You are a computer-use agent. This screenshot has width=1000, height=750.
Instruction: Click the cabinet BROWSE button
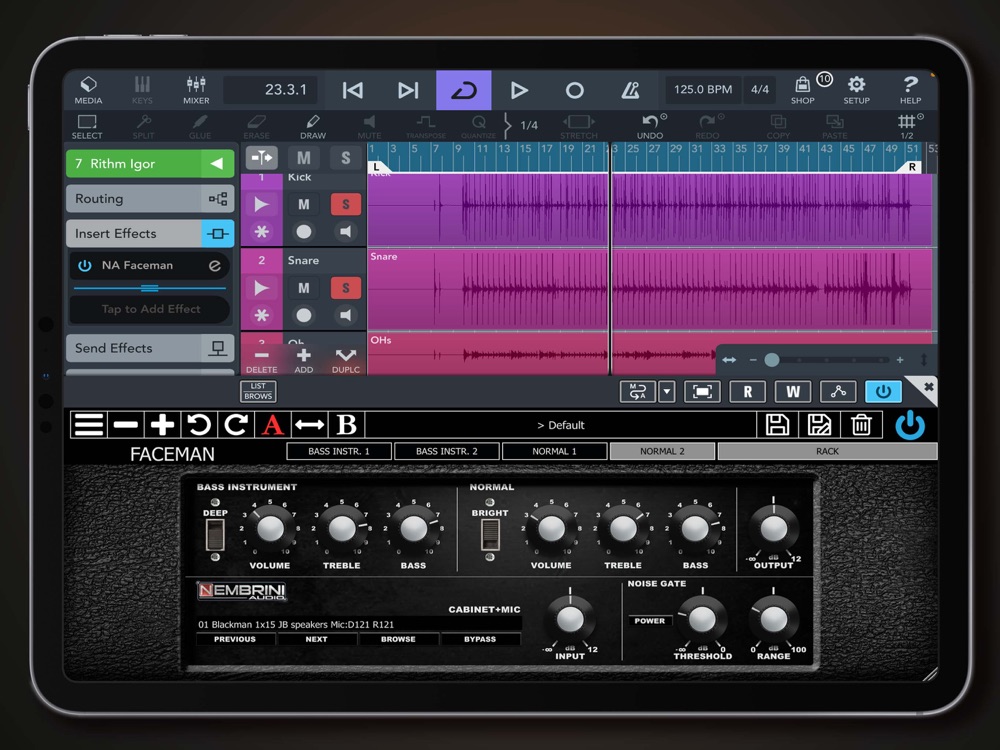(x=398, y=639)
